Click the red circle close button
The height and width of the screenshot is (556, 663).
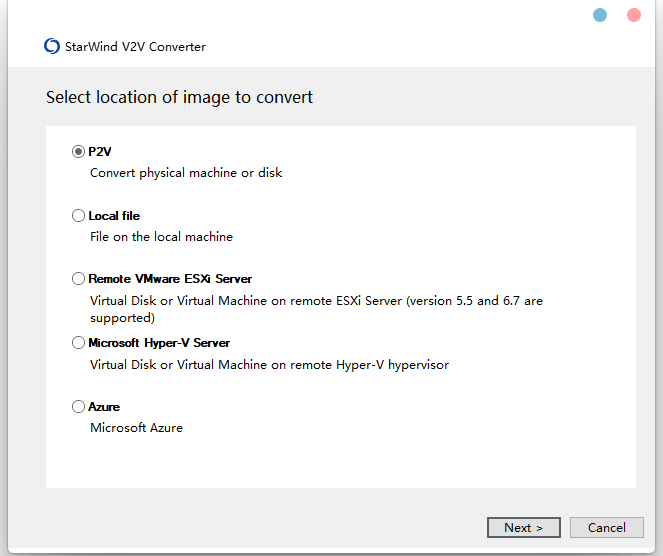click(633, 15)
